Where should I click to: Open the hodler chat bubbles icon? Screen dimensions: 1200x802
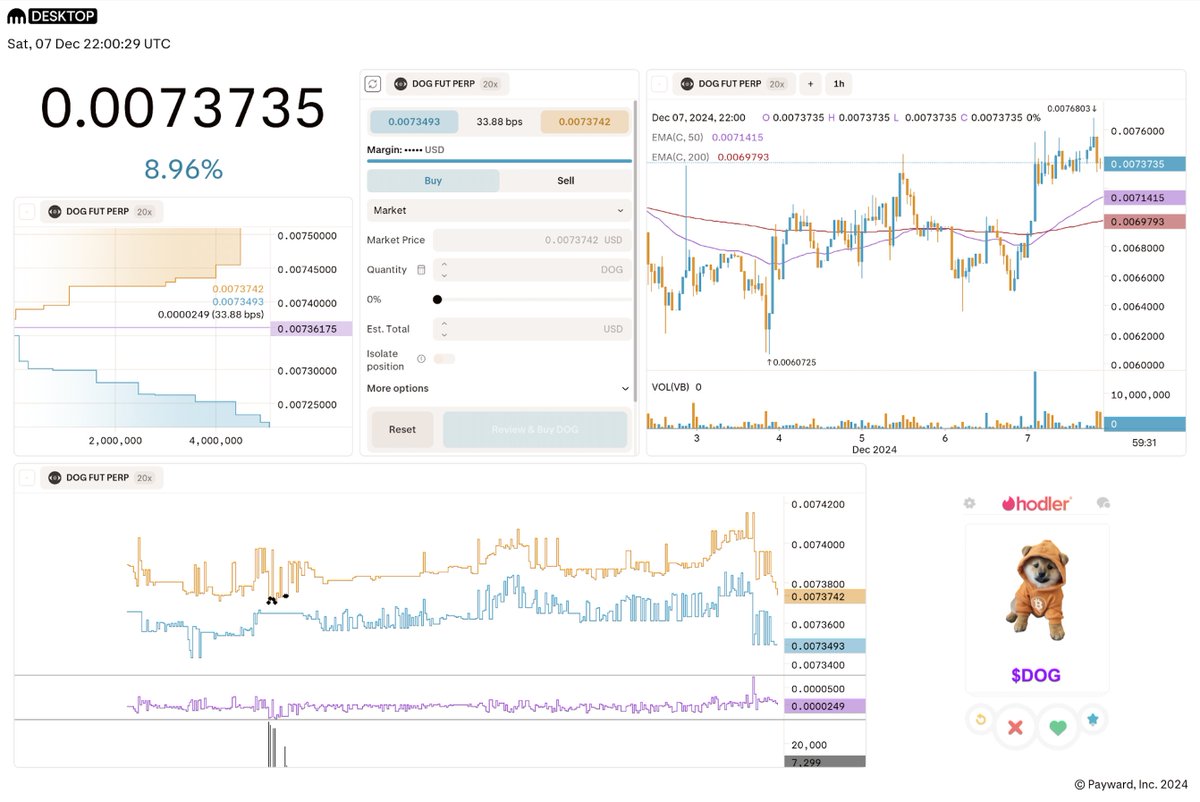click(x=1103, y=503)
